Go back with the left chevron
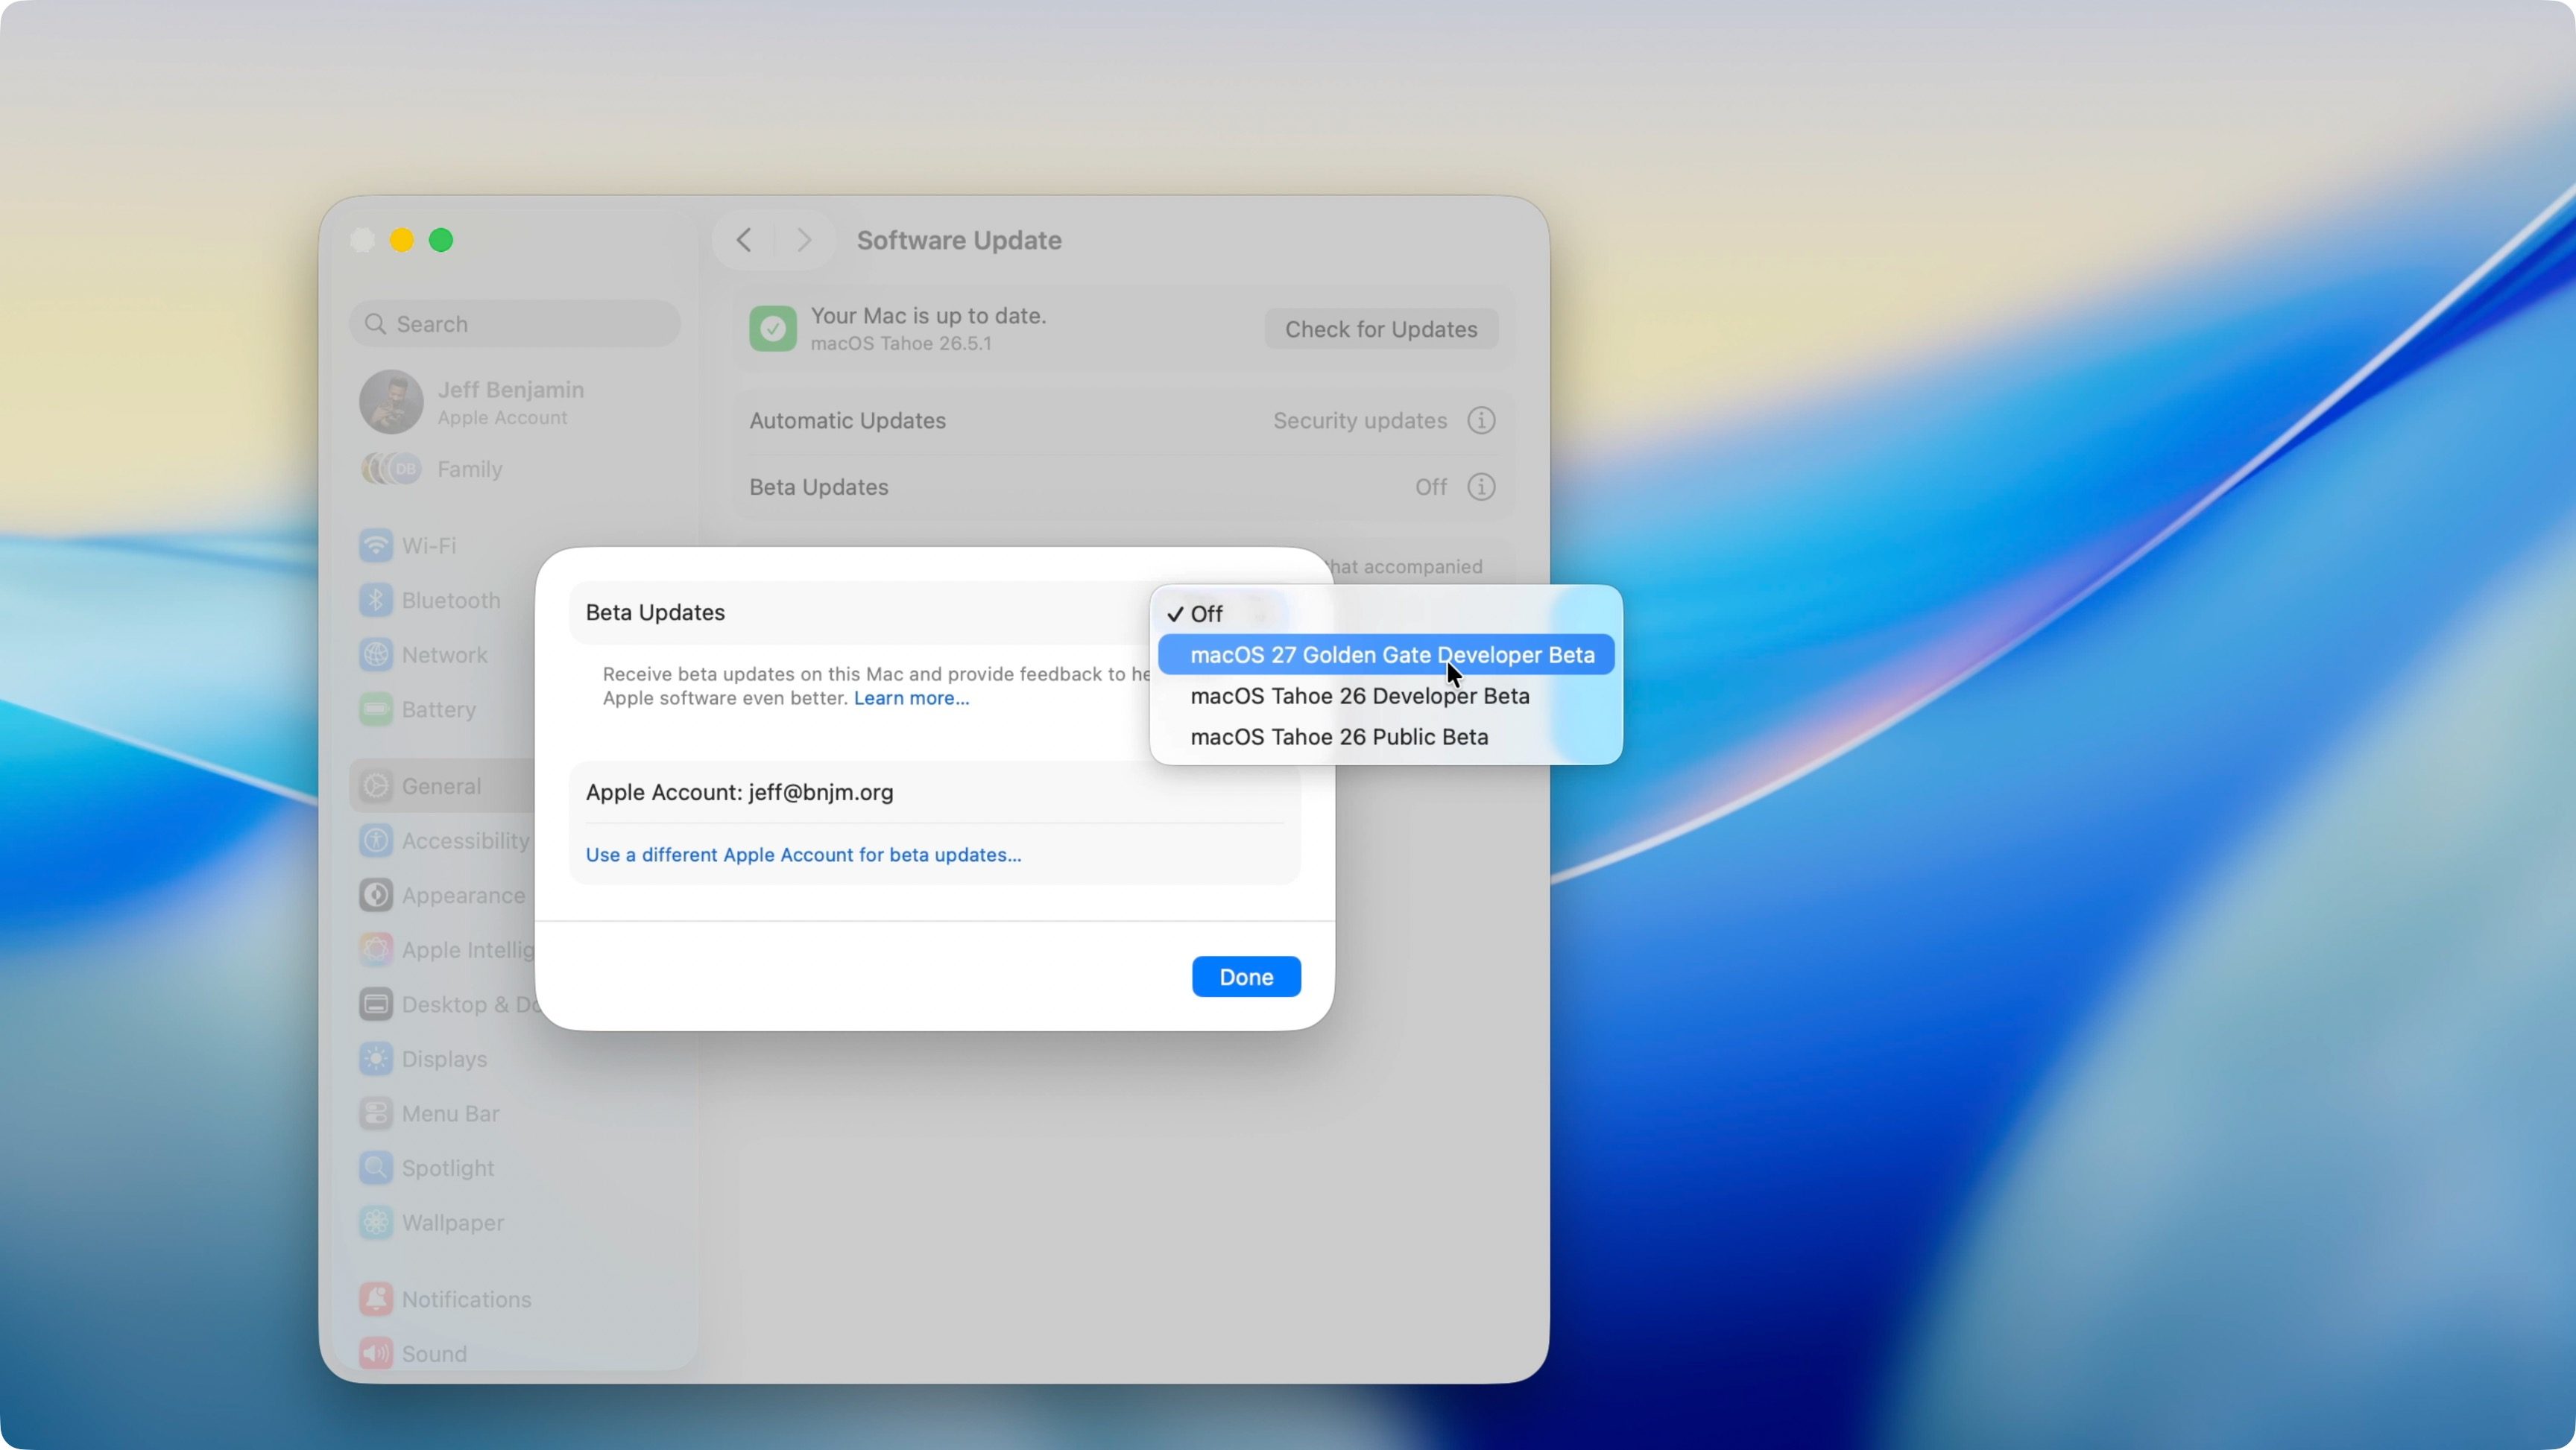 pos(743,240)
